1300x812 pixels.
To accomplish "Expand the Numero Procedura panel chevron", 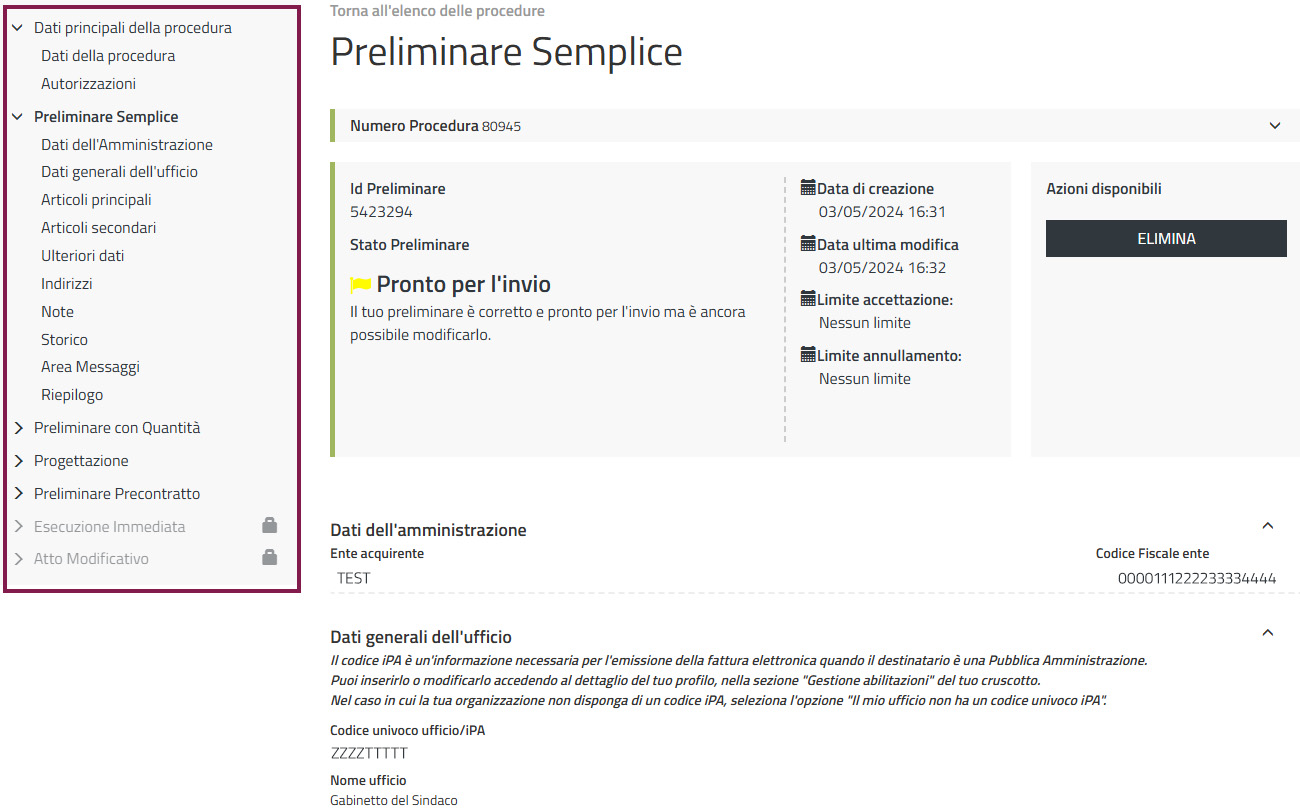I will (1275, 126).
